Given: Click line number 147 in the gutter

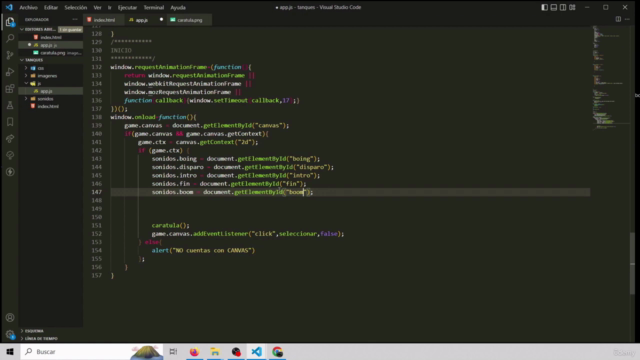Looking at the screenshot, I should tap(97, 192).
